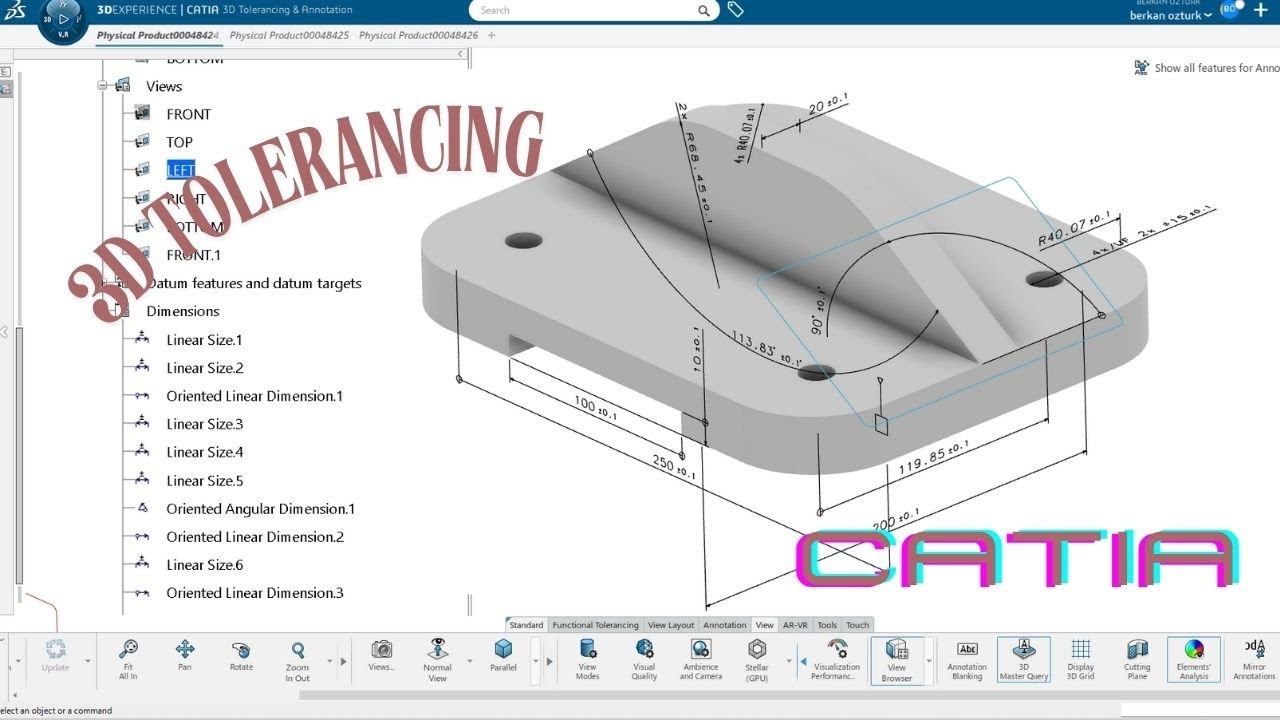Open the View Browser dropdown arrow
Image resolution: width=1280 pixels, height=720 pixels.
(929, 661)
